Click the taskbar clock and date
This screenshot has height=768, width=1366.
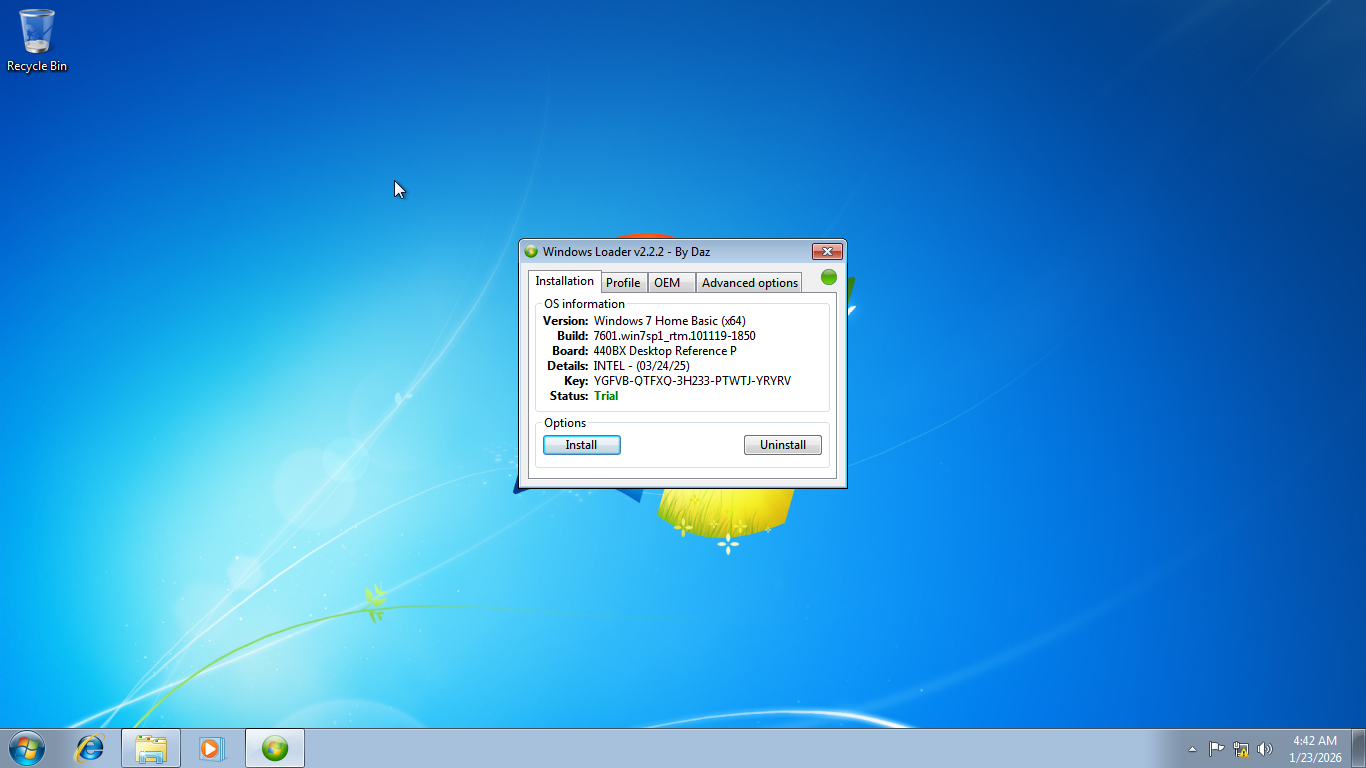1315,749
